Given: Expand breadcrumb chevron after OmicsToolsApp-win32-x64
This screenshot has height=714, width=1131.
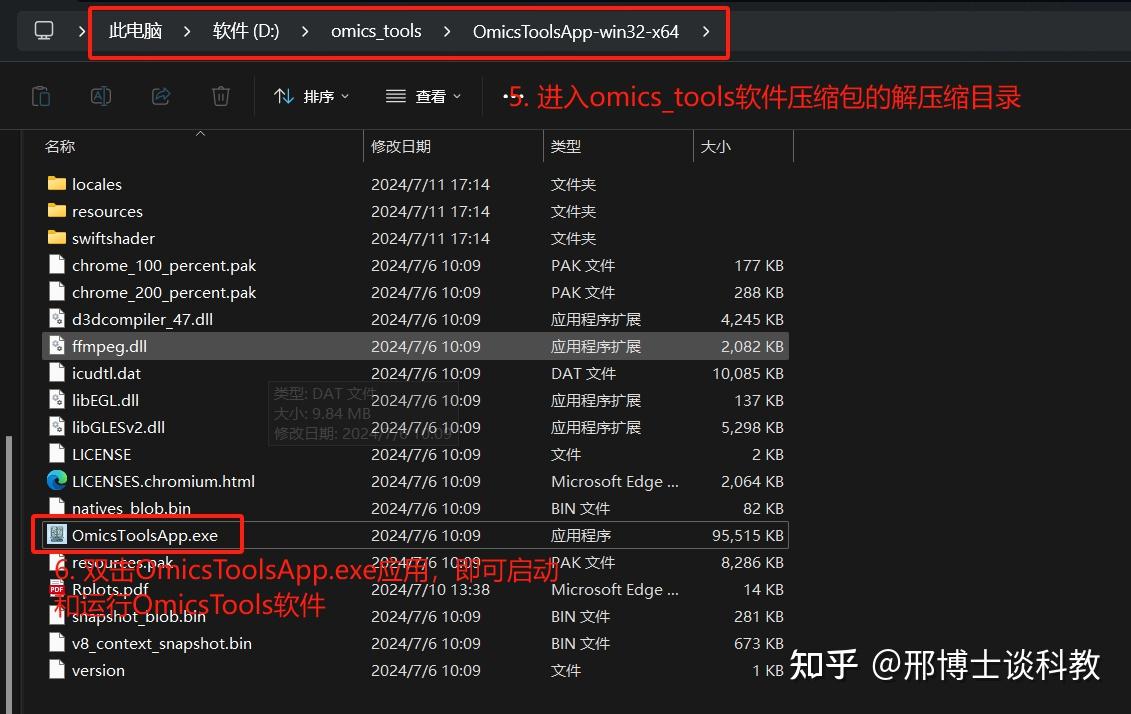Looking at the screenshot, I should (706, 32).
